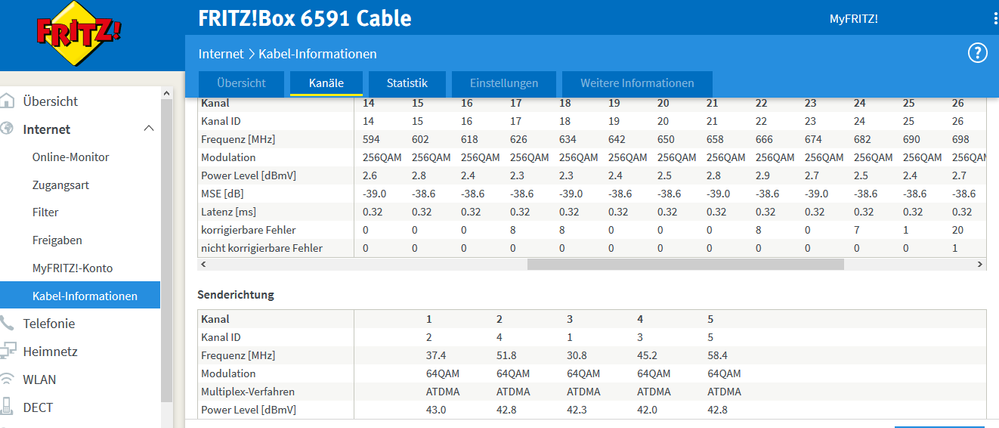Viewport: 999px width, 428px height.
Task: Open the Statistik tab
Action: click(x=407, y=83)
